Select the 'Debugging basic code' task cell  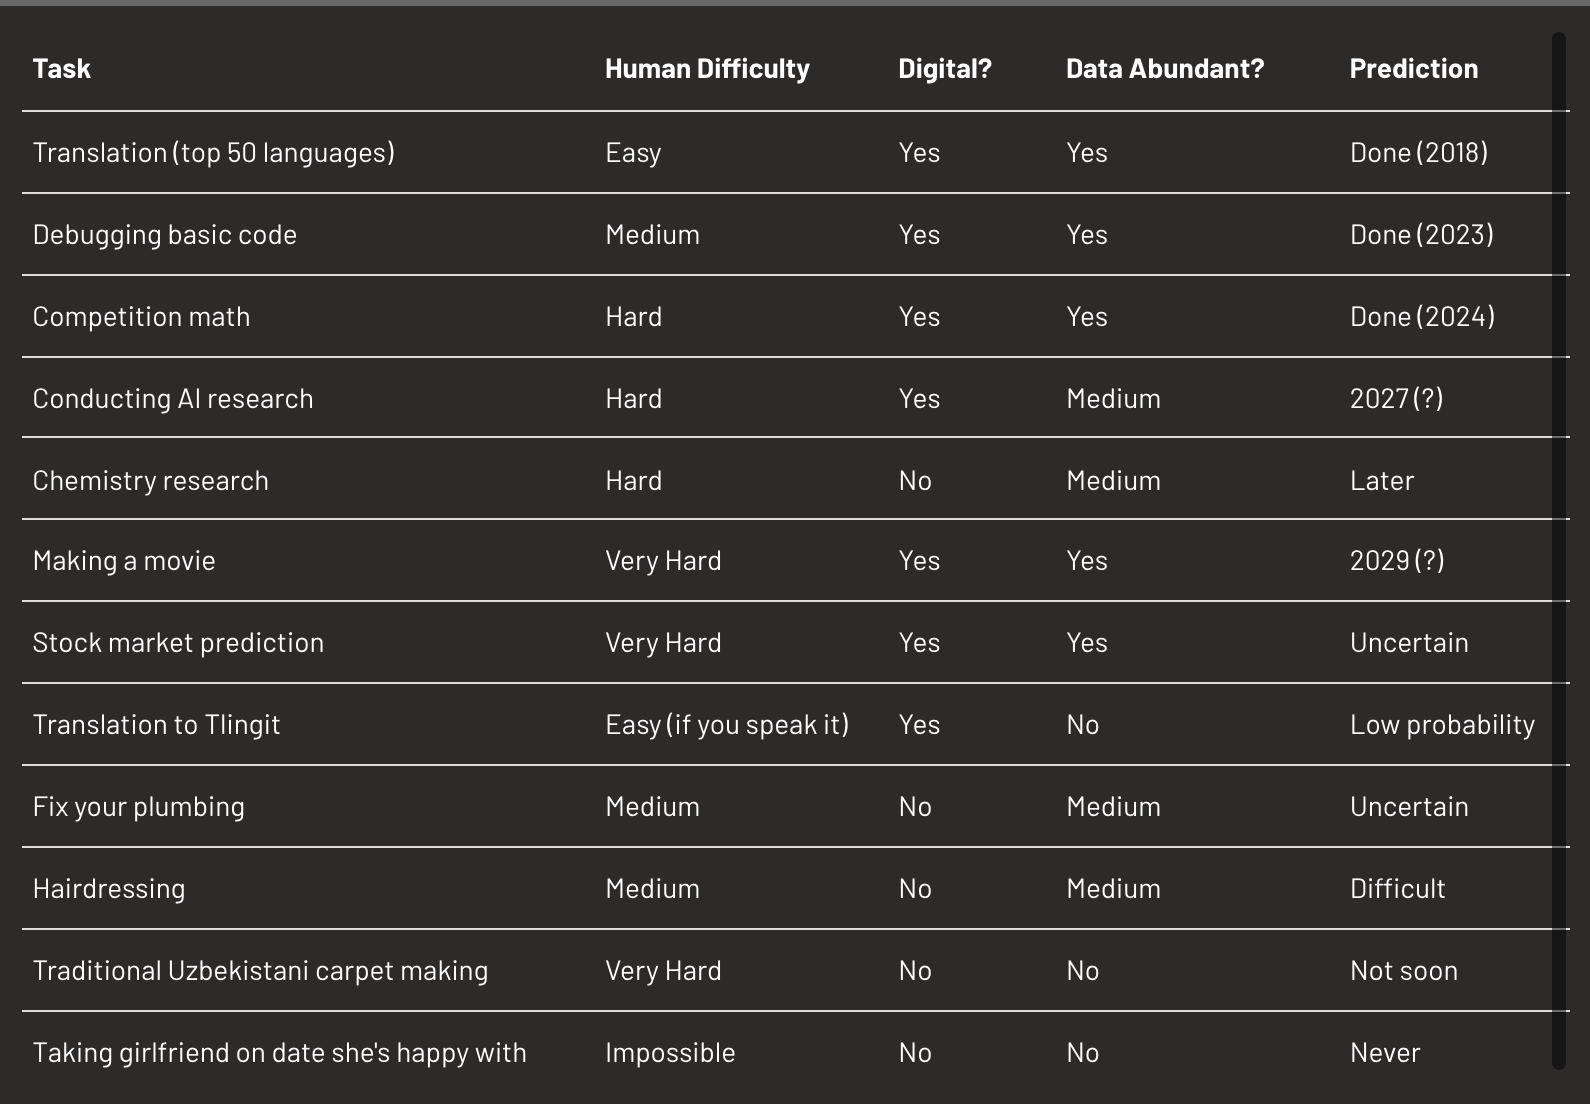(x=165, y=235)
